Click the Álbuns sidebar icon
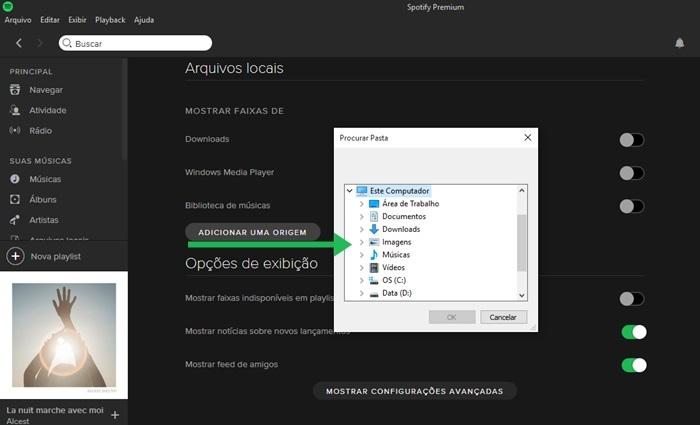 click(15, 199)
